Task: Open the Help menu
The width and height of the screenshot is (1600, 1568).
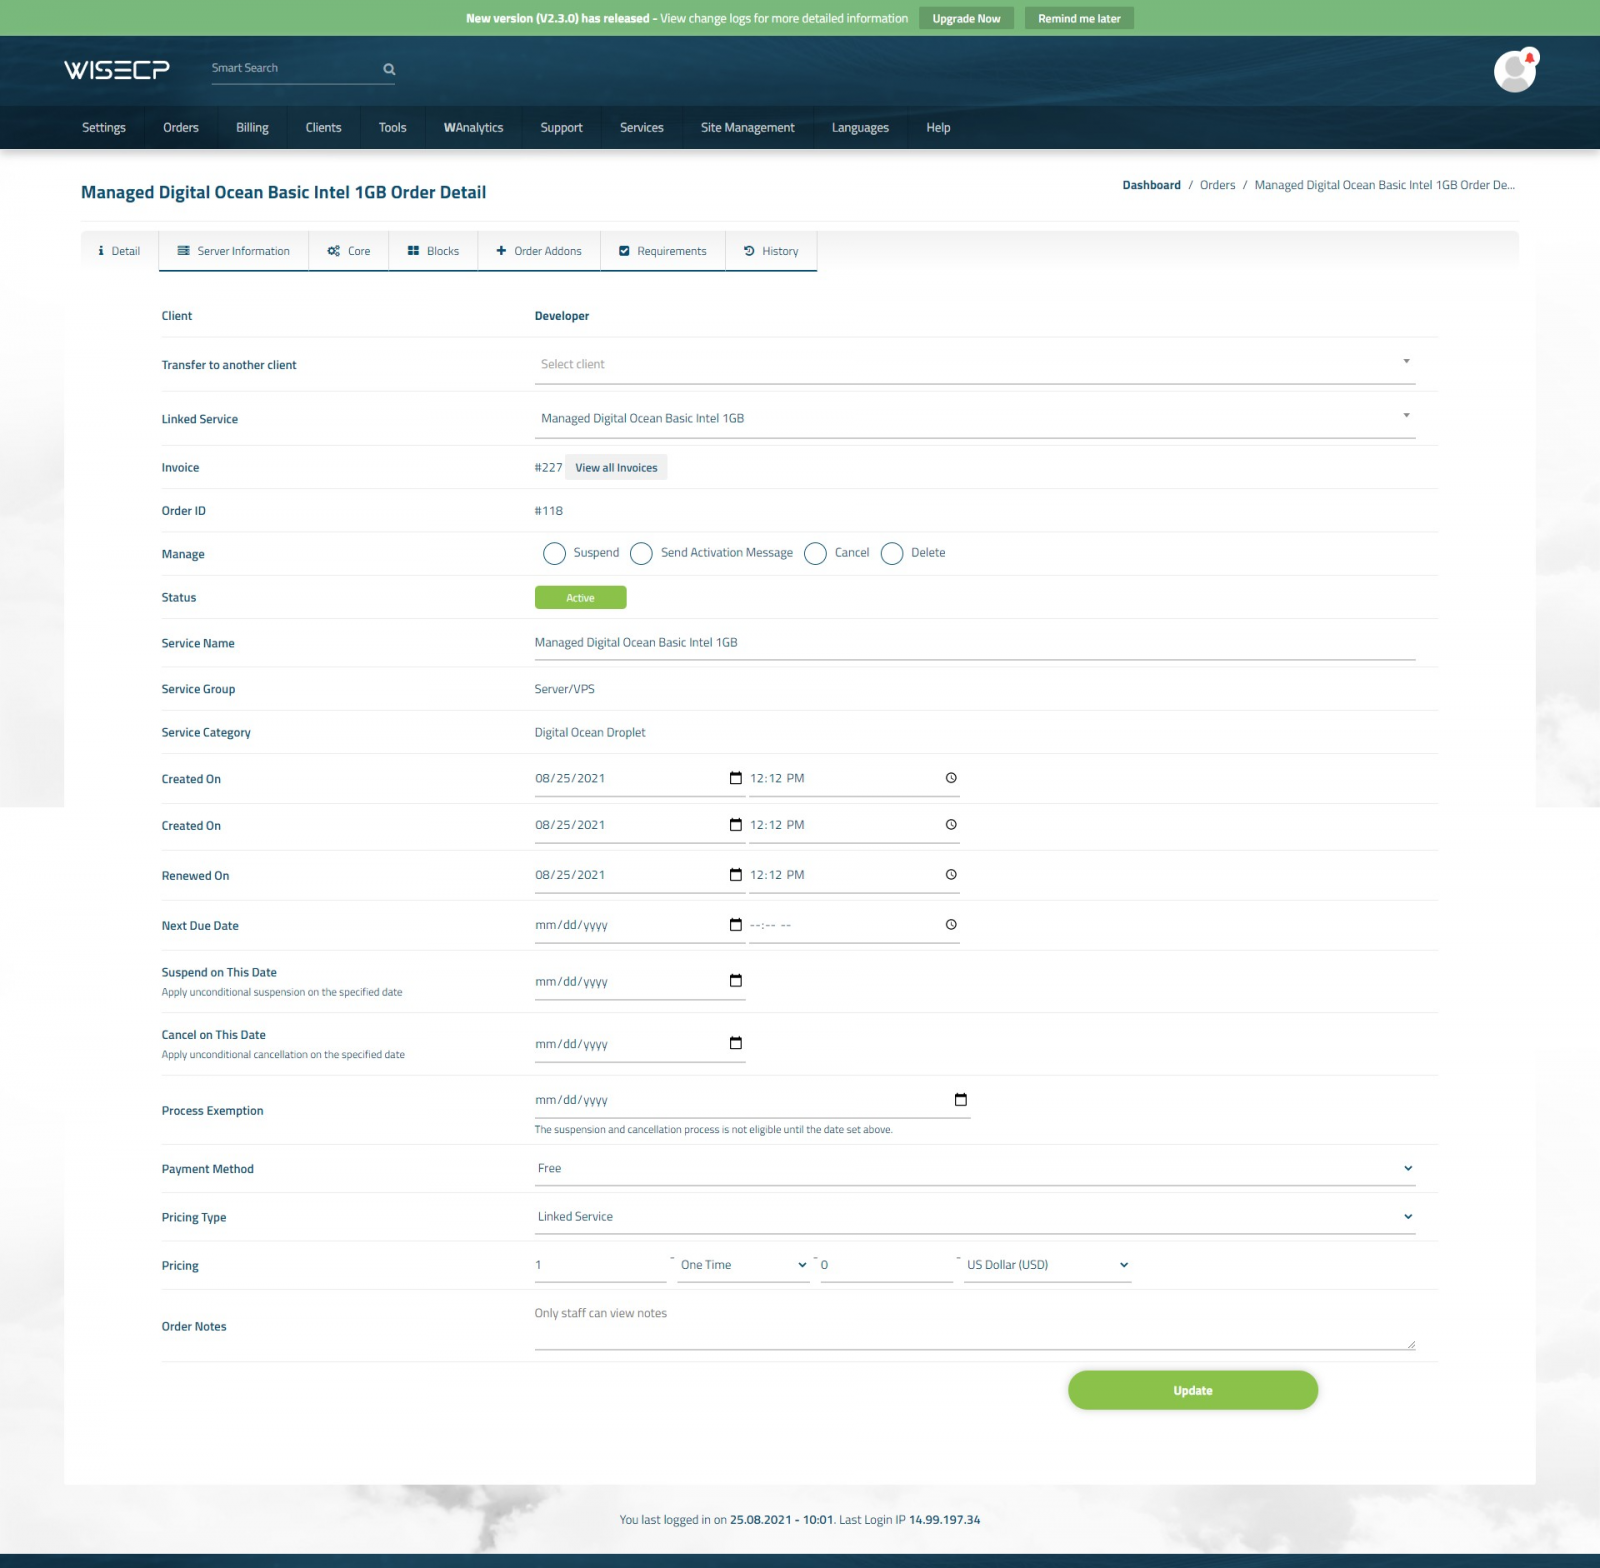Action: pyautogui.click(x=938, y=128)
